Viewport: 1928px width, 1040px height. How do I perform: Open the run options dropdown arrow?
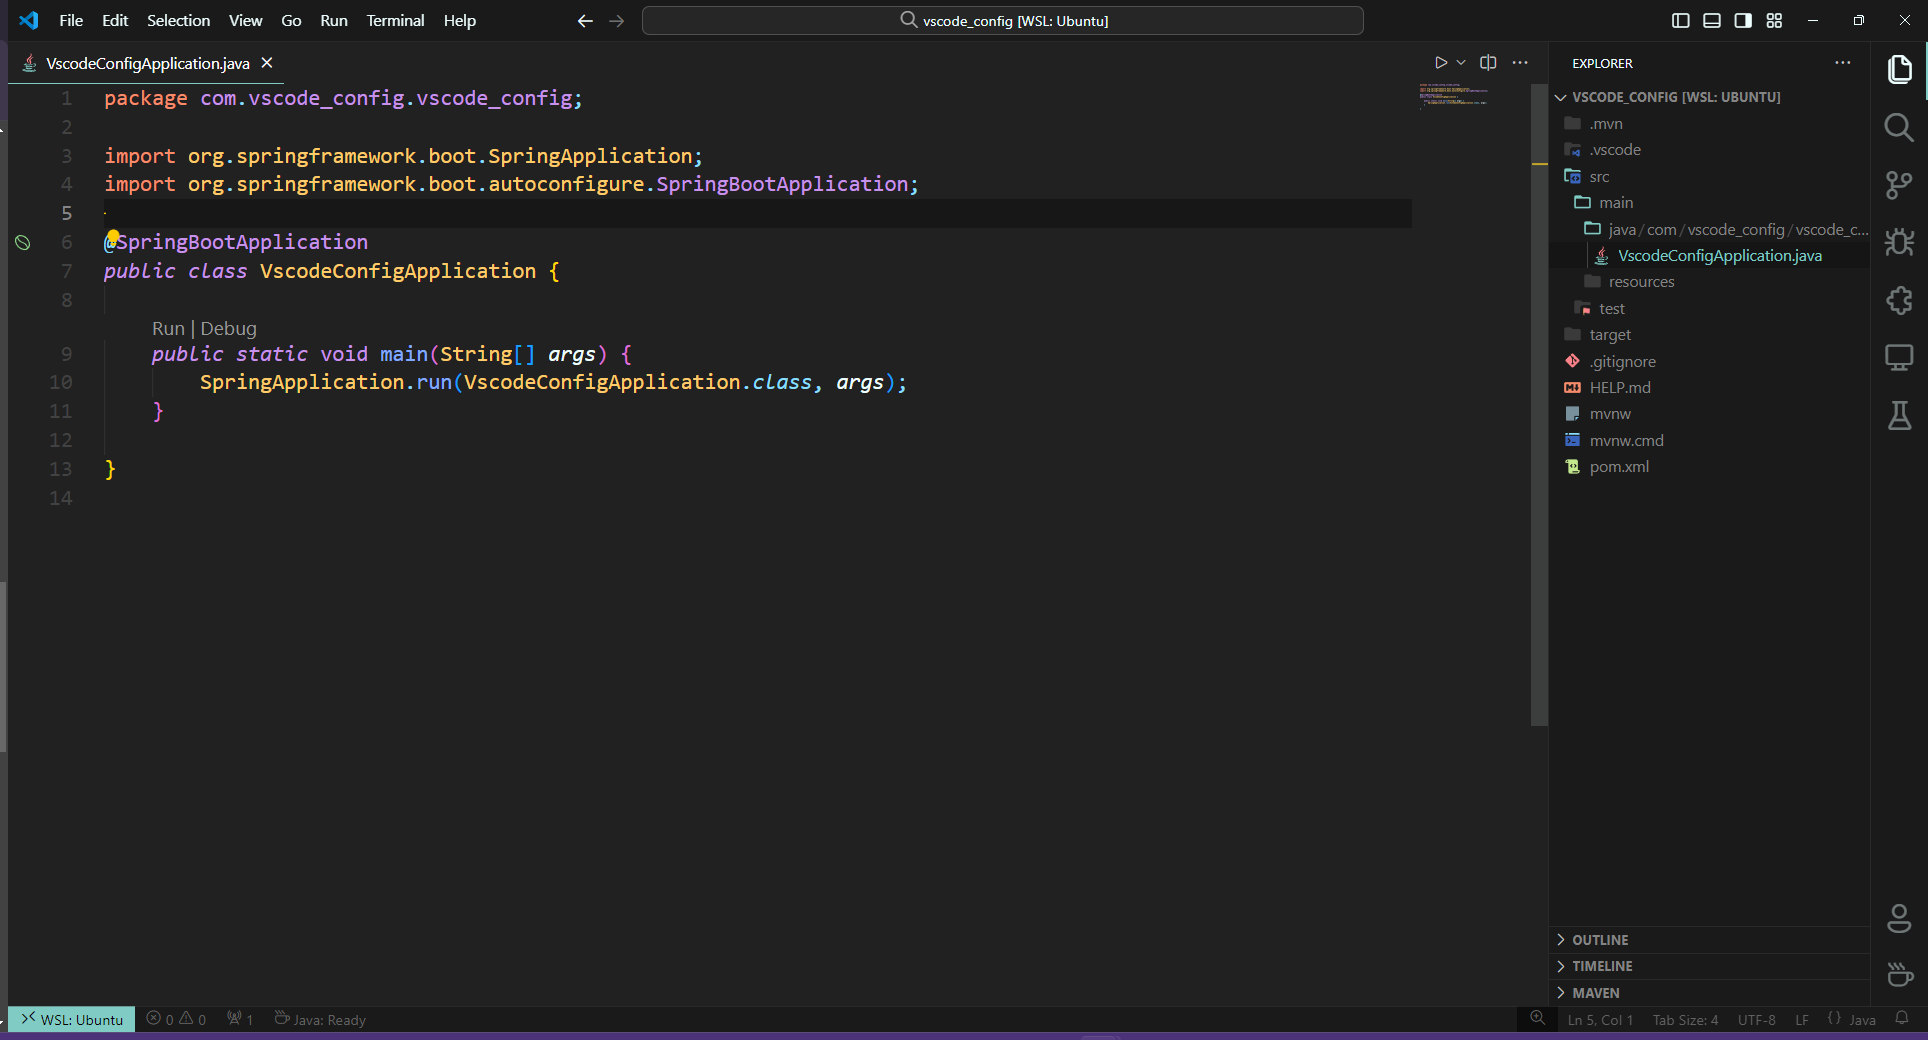pos(1461,62)
